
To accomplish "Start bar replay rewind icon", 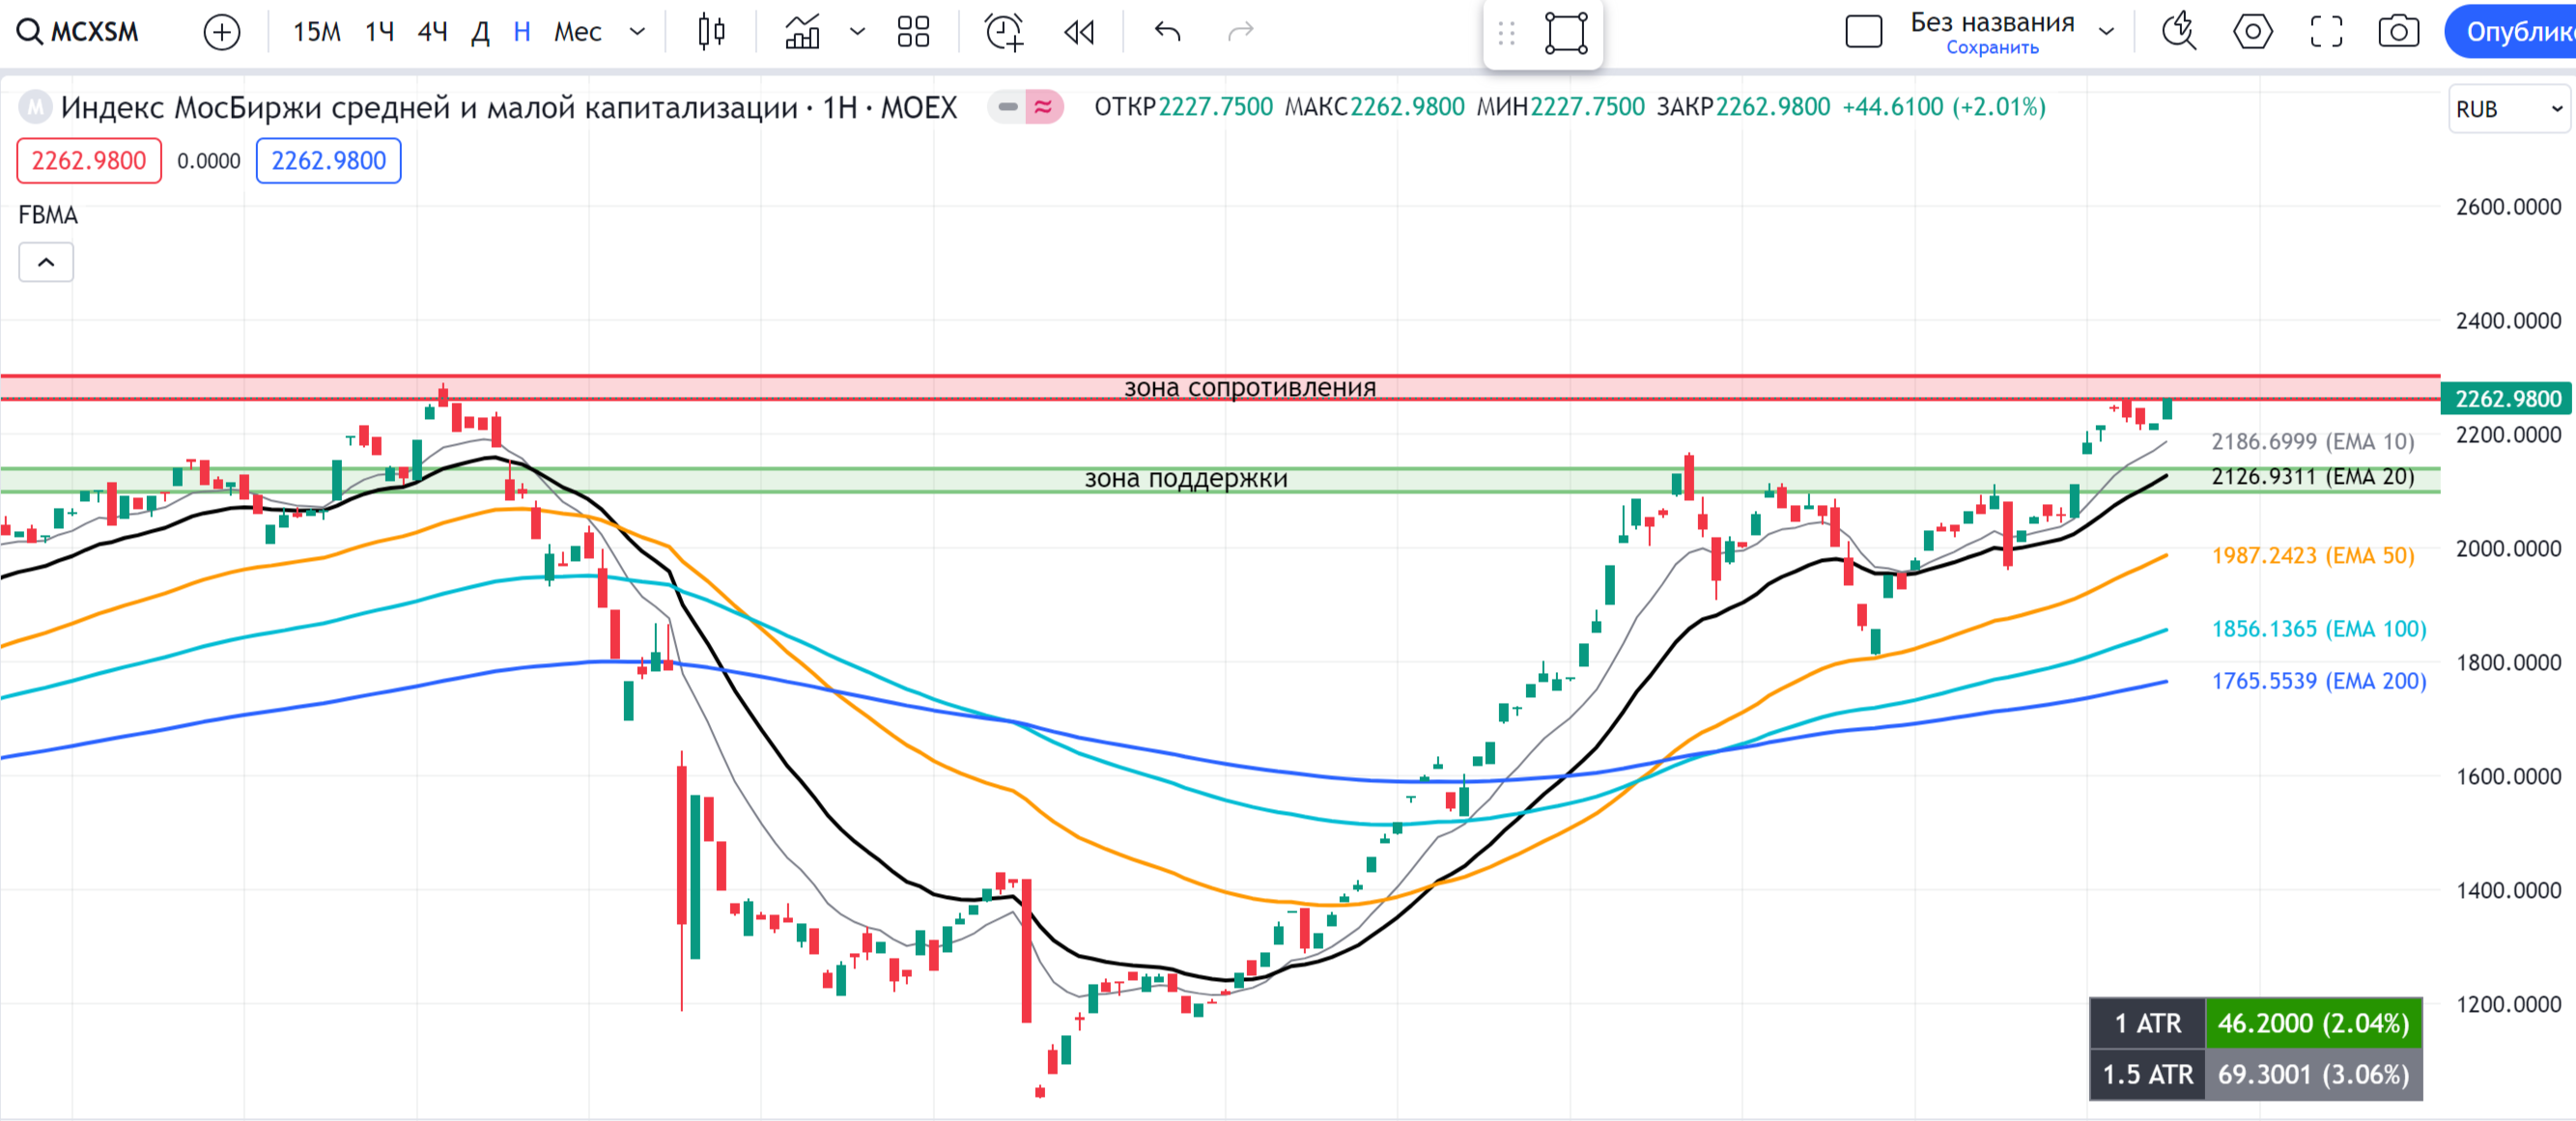I will [x=1079, y=32].
